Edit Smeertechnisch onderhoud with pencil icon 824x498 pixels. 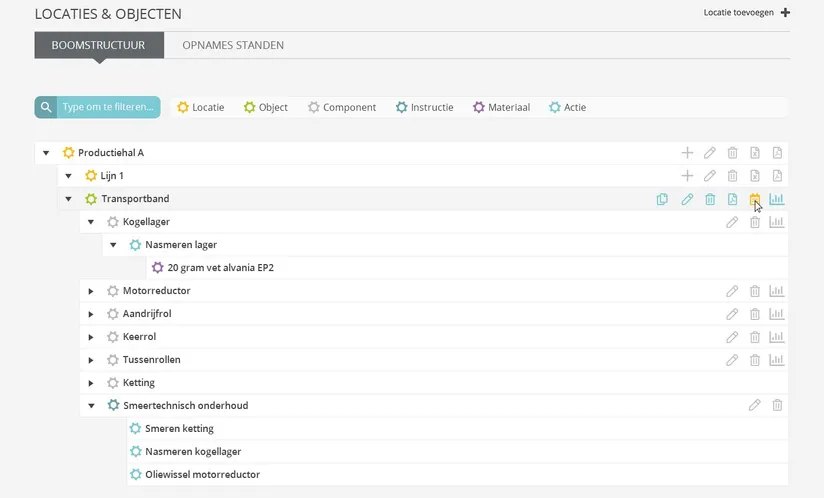click(755, 406)
